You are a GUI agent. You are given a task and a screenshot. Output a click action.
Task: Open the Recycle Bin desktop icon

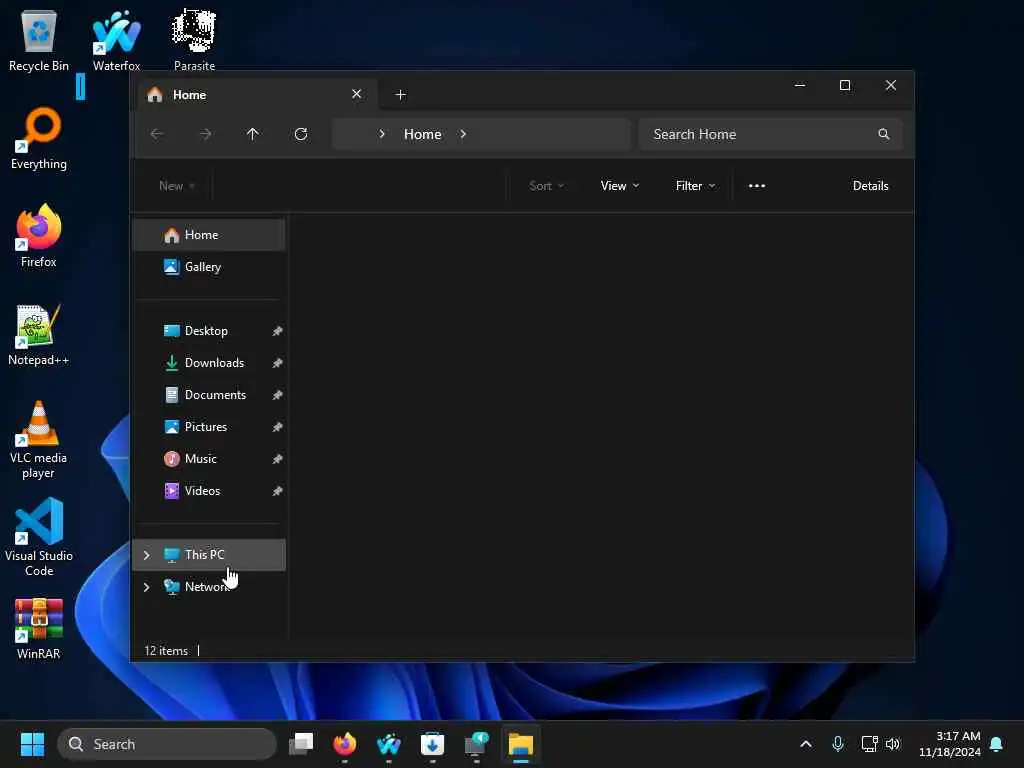point(39,40)
